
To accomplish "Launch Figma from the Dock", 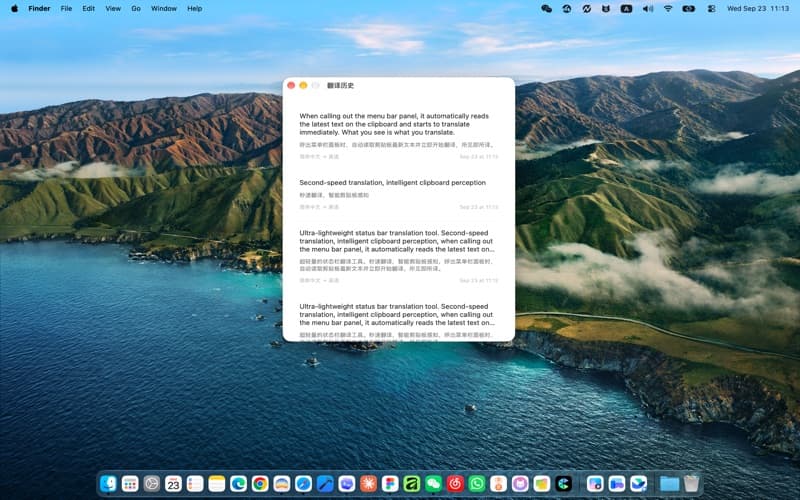I will tap(390, 483).
